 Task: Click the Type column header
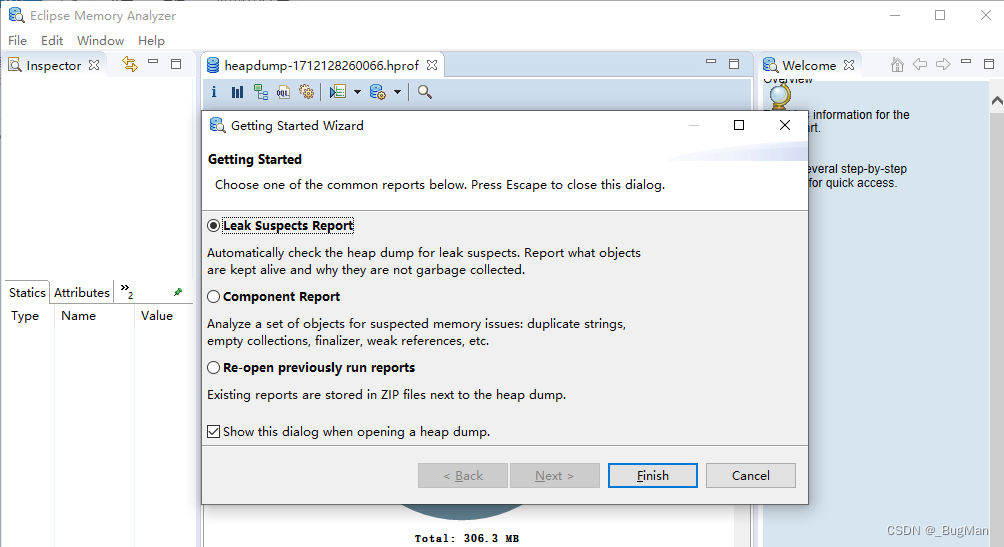click(25, 316)
